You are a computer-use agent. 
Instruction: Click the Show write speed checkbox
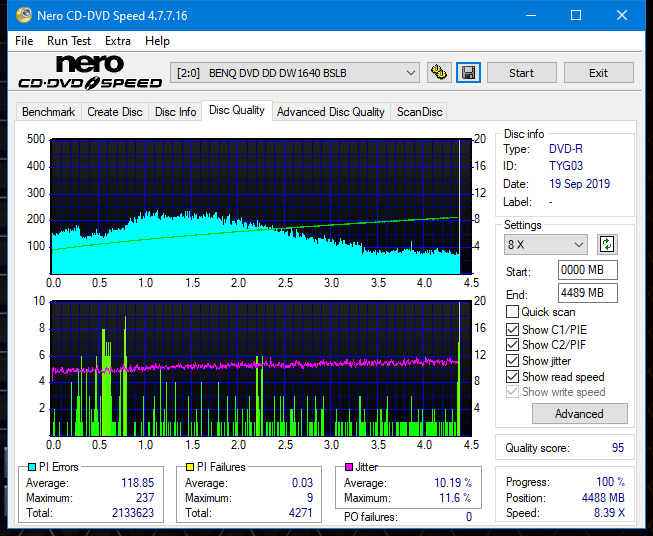(512, 392)
